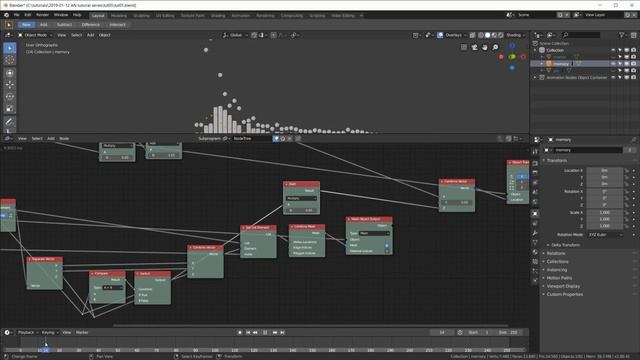640x360 pixels.
Task: Open the node editor Node menu
Action: pyautogui.click(x=64, y=138)
